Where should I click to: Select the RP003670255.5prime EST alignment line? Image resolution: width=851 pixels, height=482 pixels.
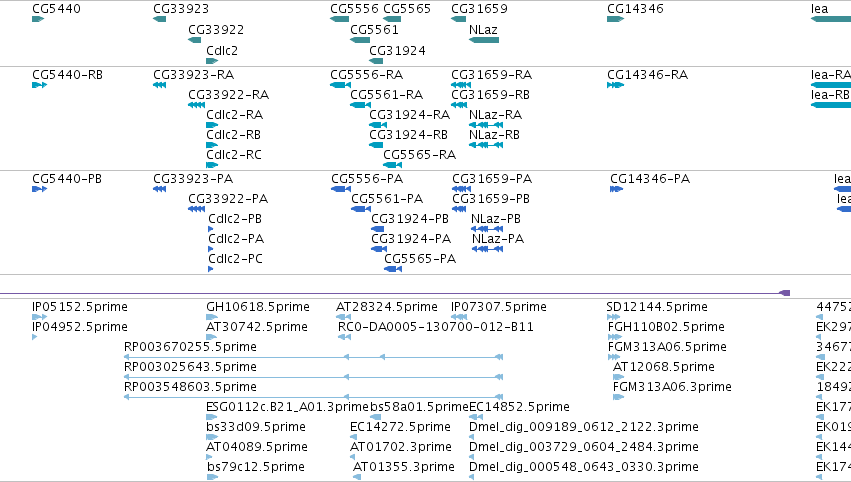(314, 357)
